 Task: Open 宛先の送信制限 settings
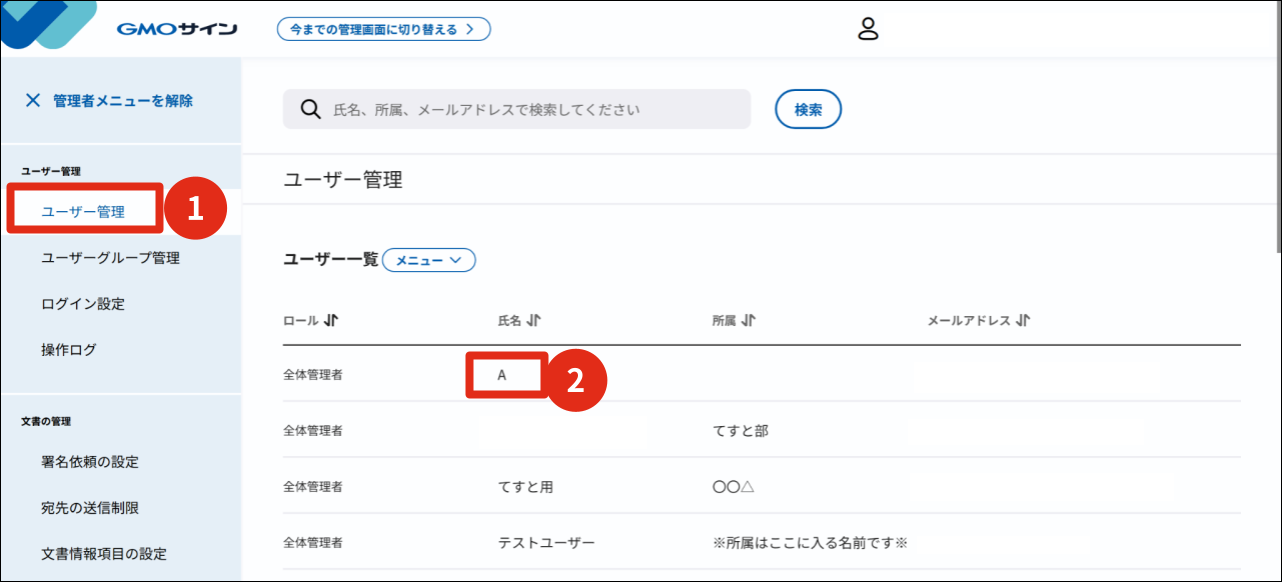pyautogui.click(x=90, y=508)
